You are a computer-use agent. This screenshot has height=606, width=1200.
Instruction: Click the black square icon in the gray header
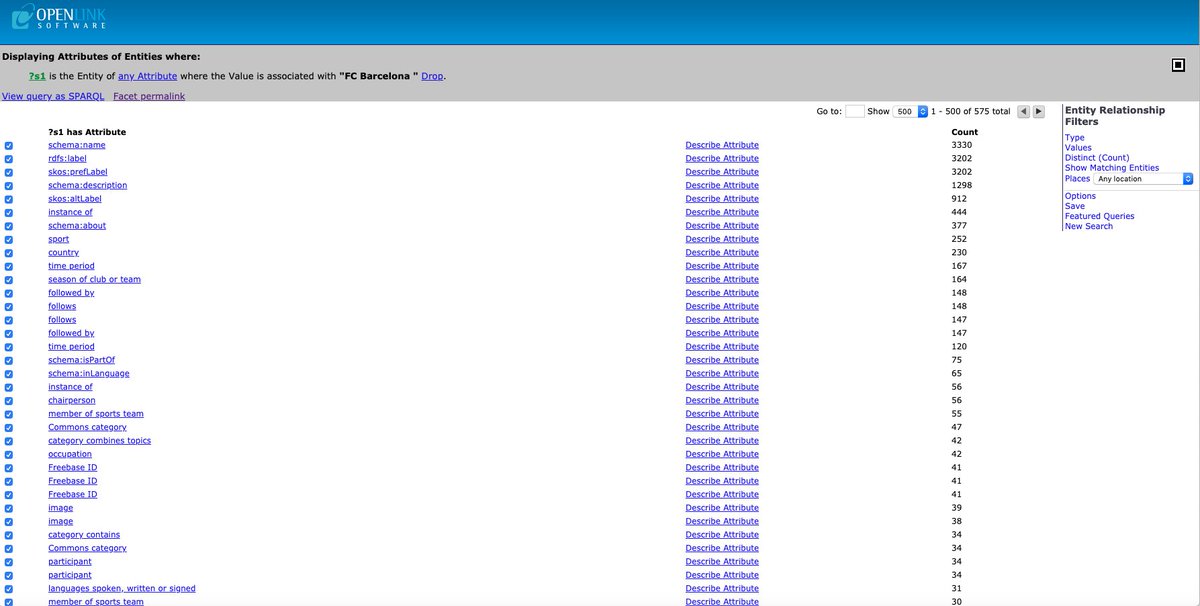1178,66
